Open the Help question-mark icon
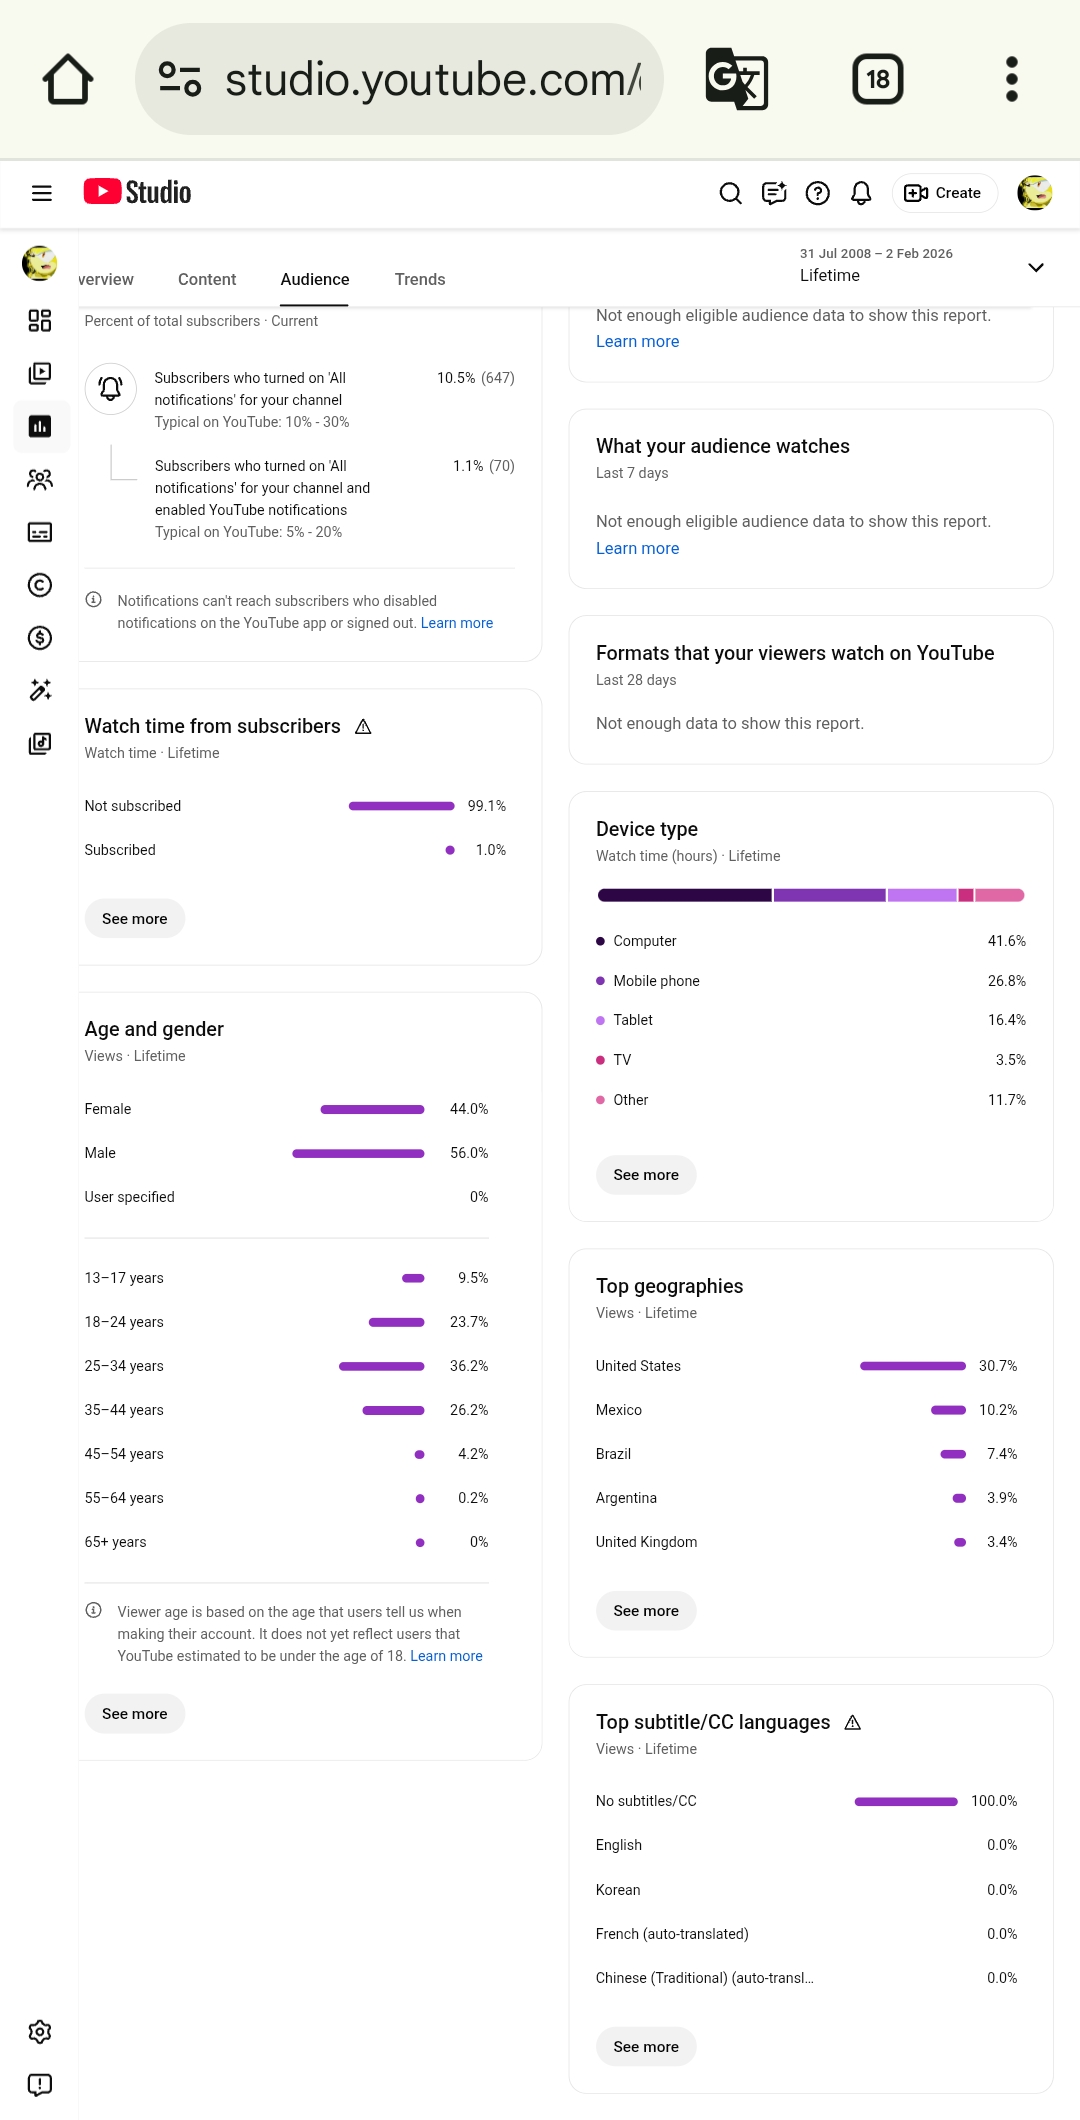Image resolution: width=1080 pixels, height=2120 pixels. (818, 193)
